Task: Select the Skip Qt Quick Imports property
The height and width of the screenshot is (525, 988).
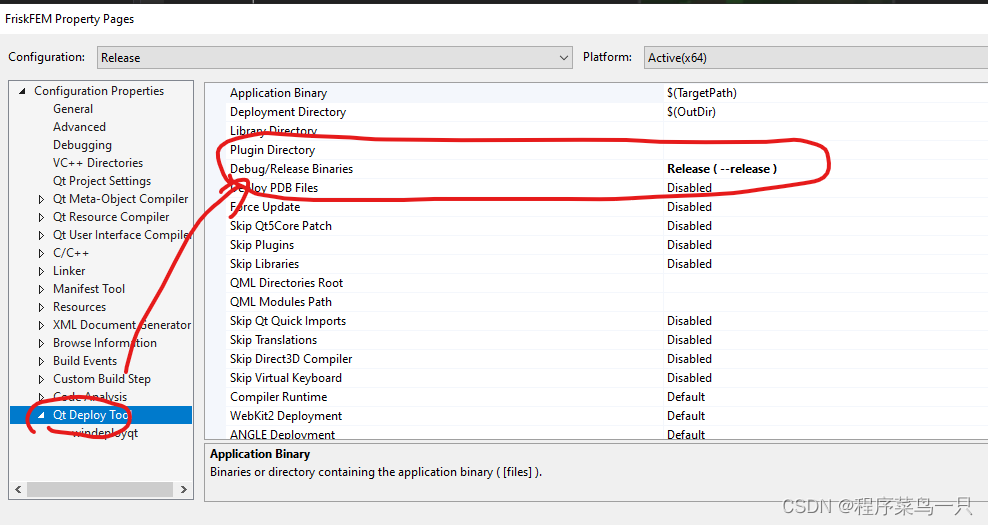Action: point(288,321)
